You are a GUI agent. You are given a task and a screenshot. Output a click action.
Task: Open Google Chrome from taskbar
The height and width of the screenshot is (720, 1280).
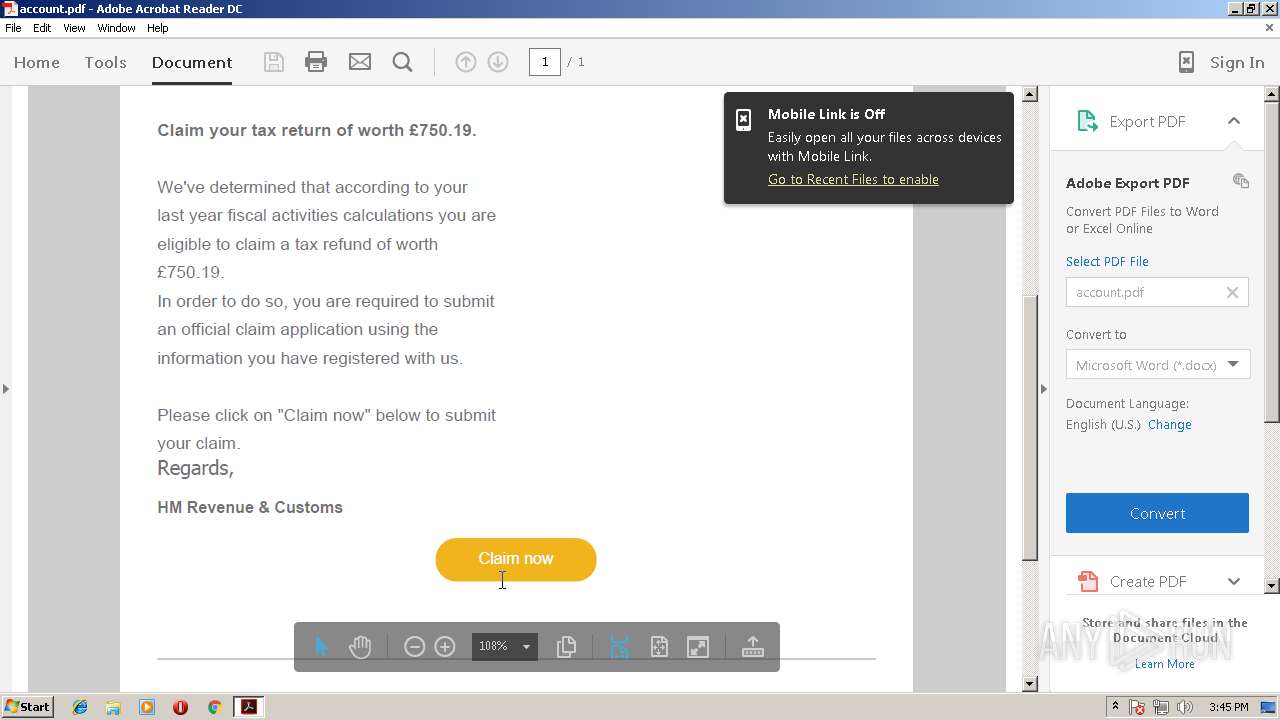pyautogui.click(x=214, y=707)
